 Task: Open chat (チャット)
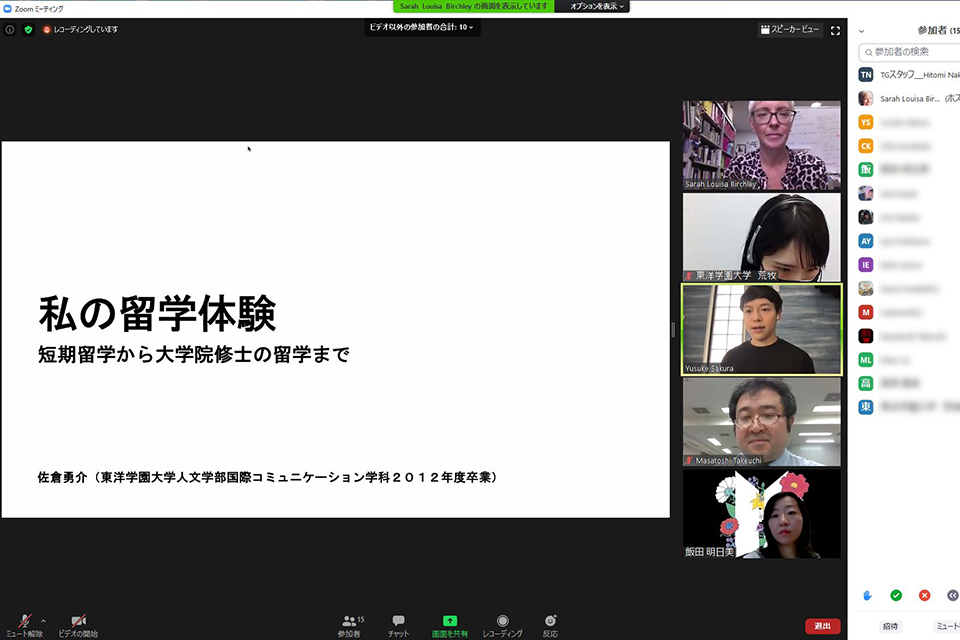[x=399, y=626]
